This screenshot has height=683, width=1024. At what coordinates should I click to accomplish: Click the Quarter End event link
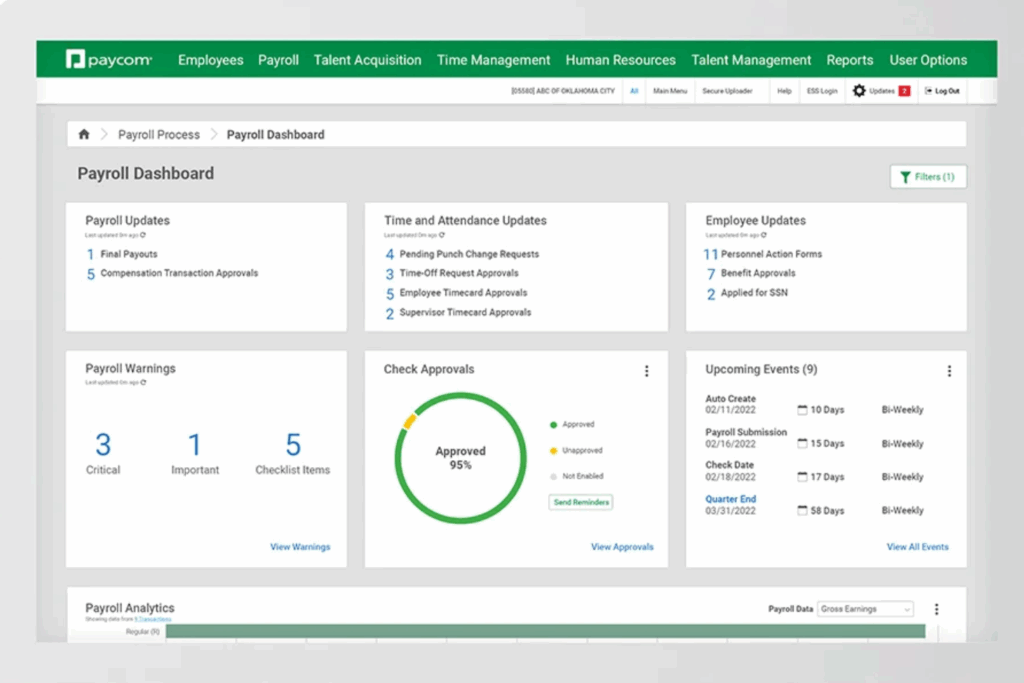[730, 499]
